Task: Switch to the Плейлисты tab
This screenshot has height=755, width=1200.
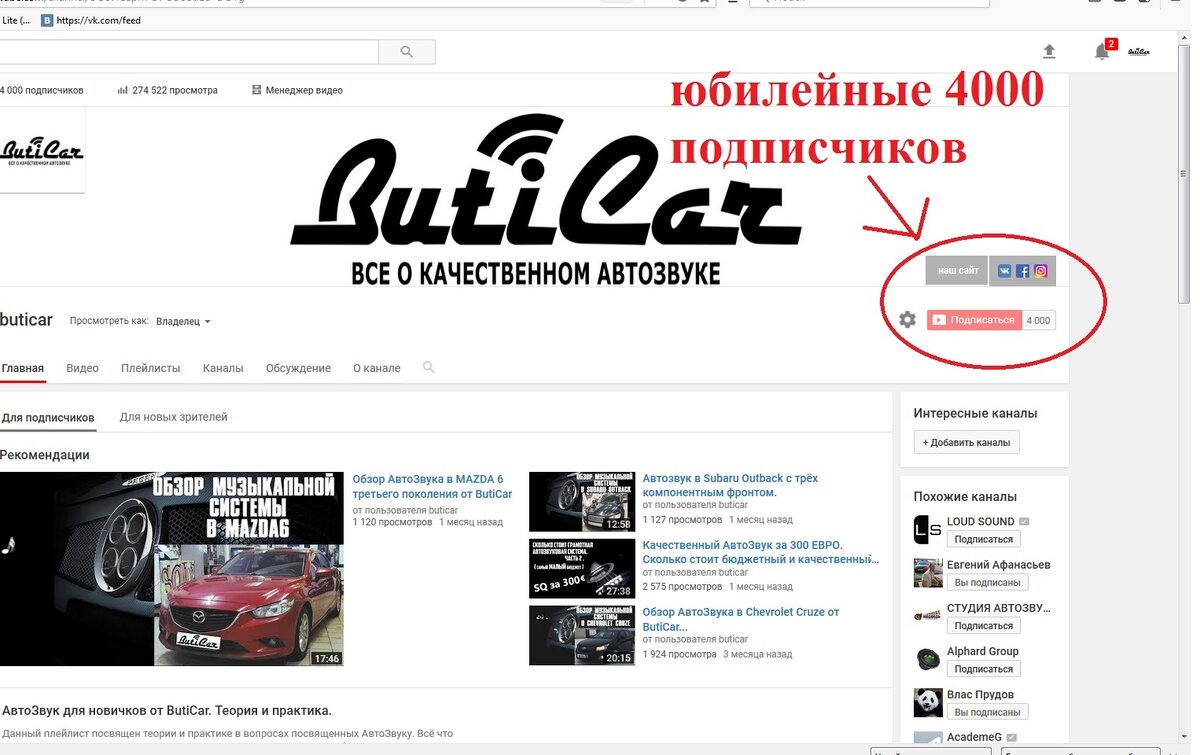Action: (151, 368)
